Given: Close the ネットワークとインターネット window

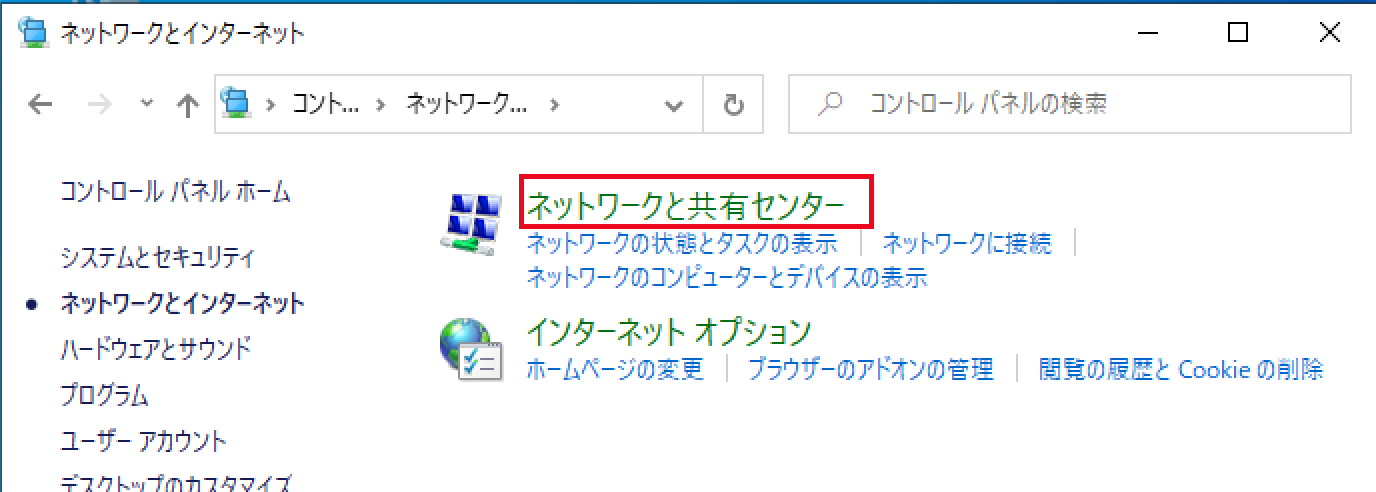Looking at the screenshot, I should (x=1330, y=33).
